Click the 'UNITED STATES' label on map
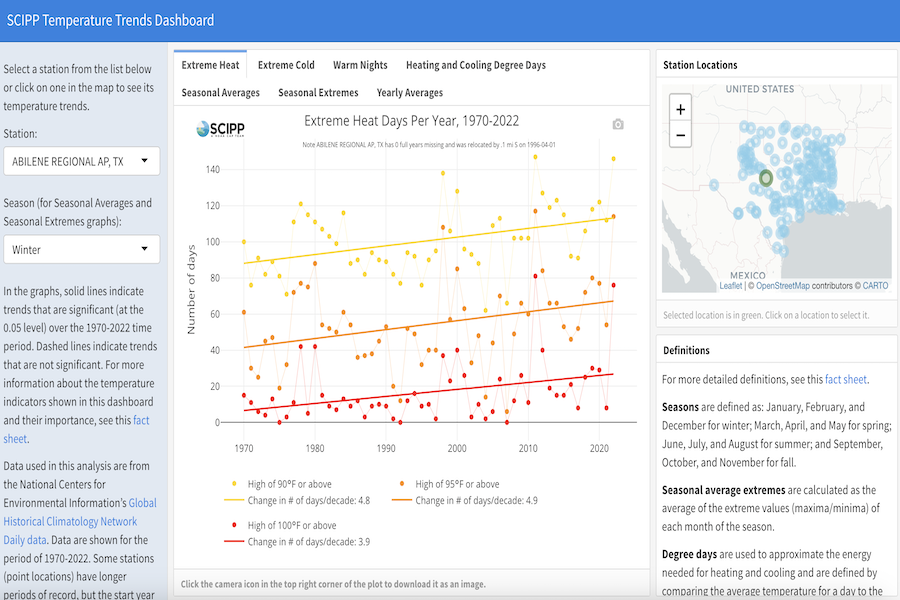 coord(759,89)
